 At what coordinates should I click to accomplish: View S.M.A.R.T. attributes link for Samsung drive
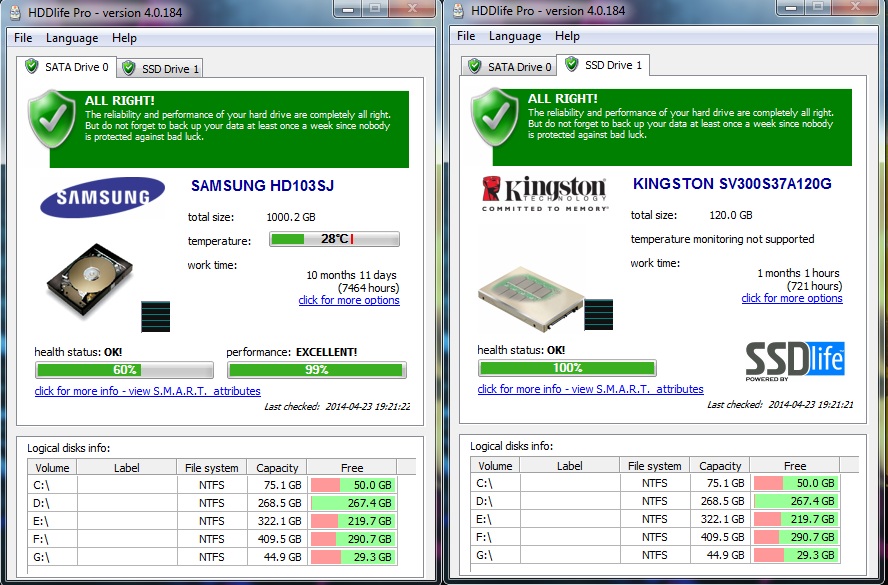coord(147,391)
